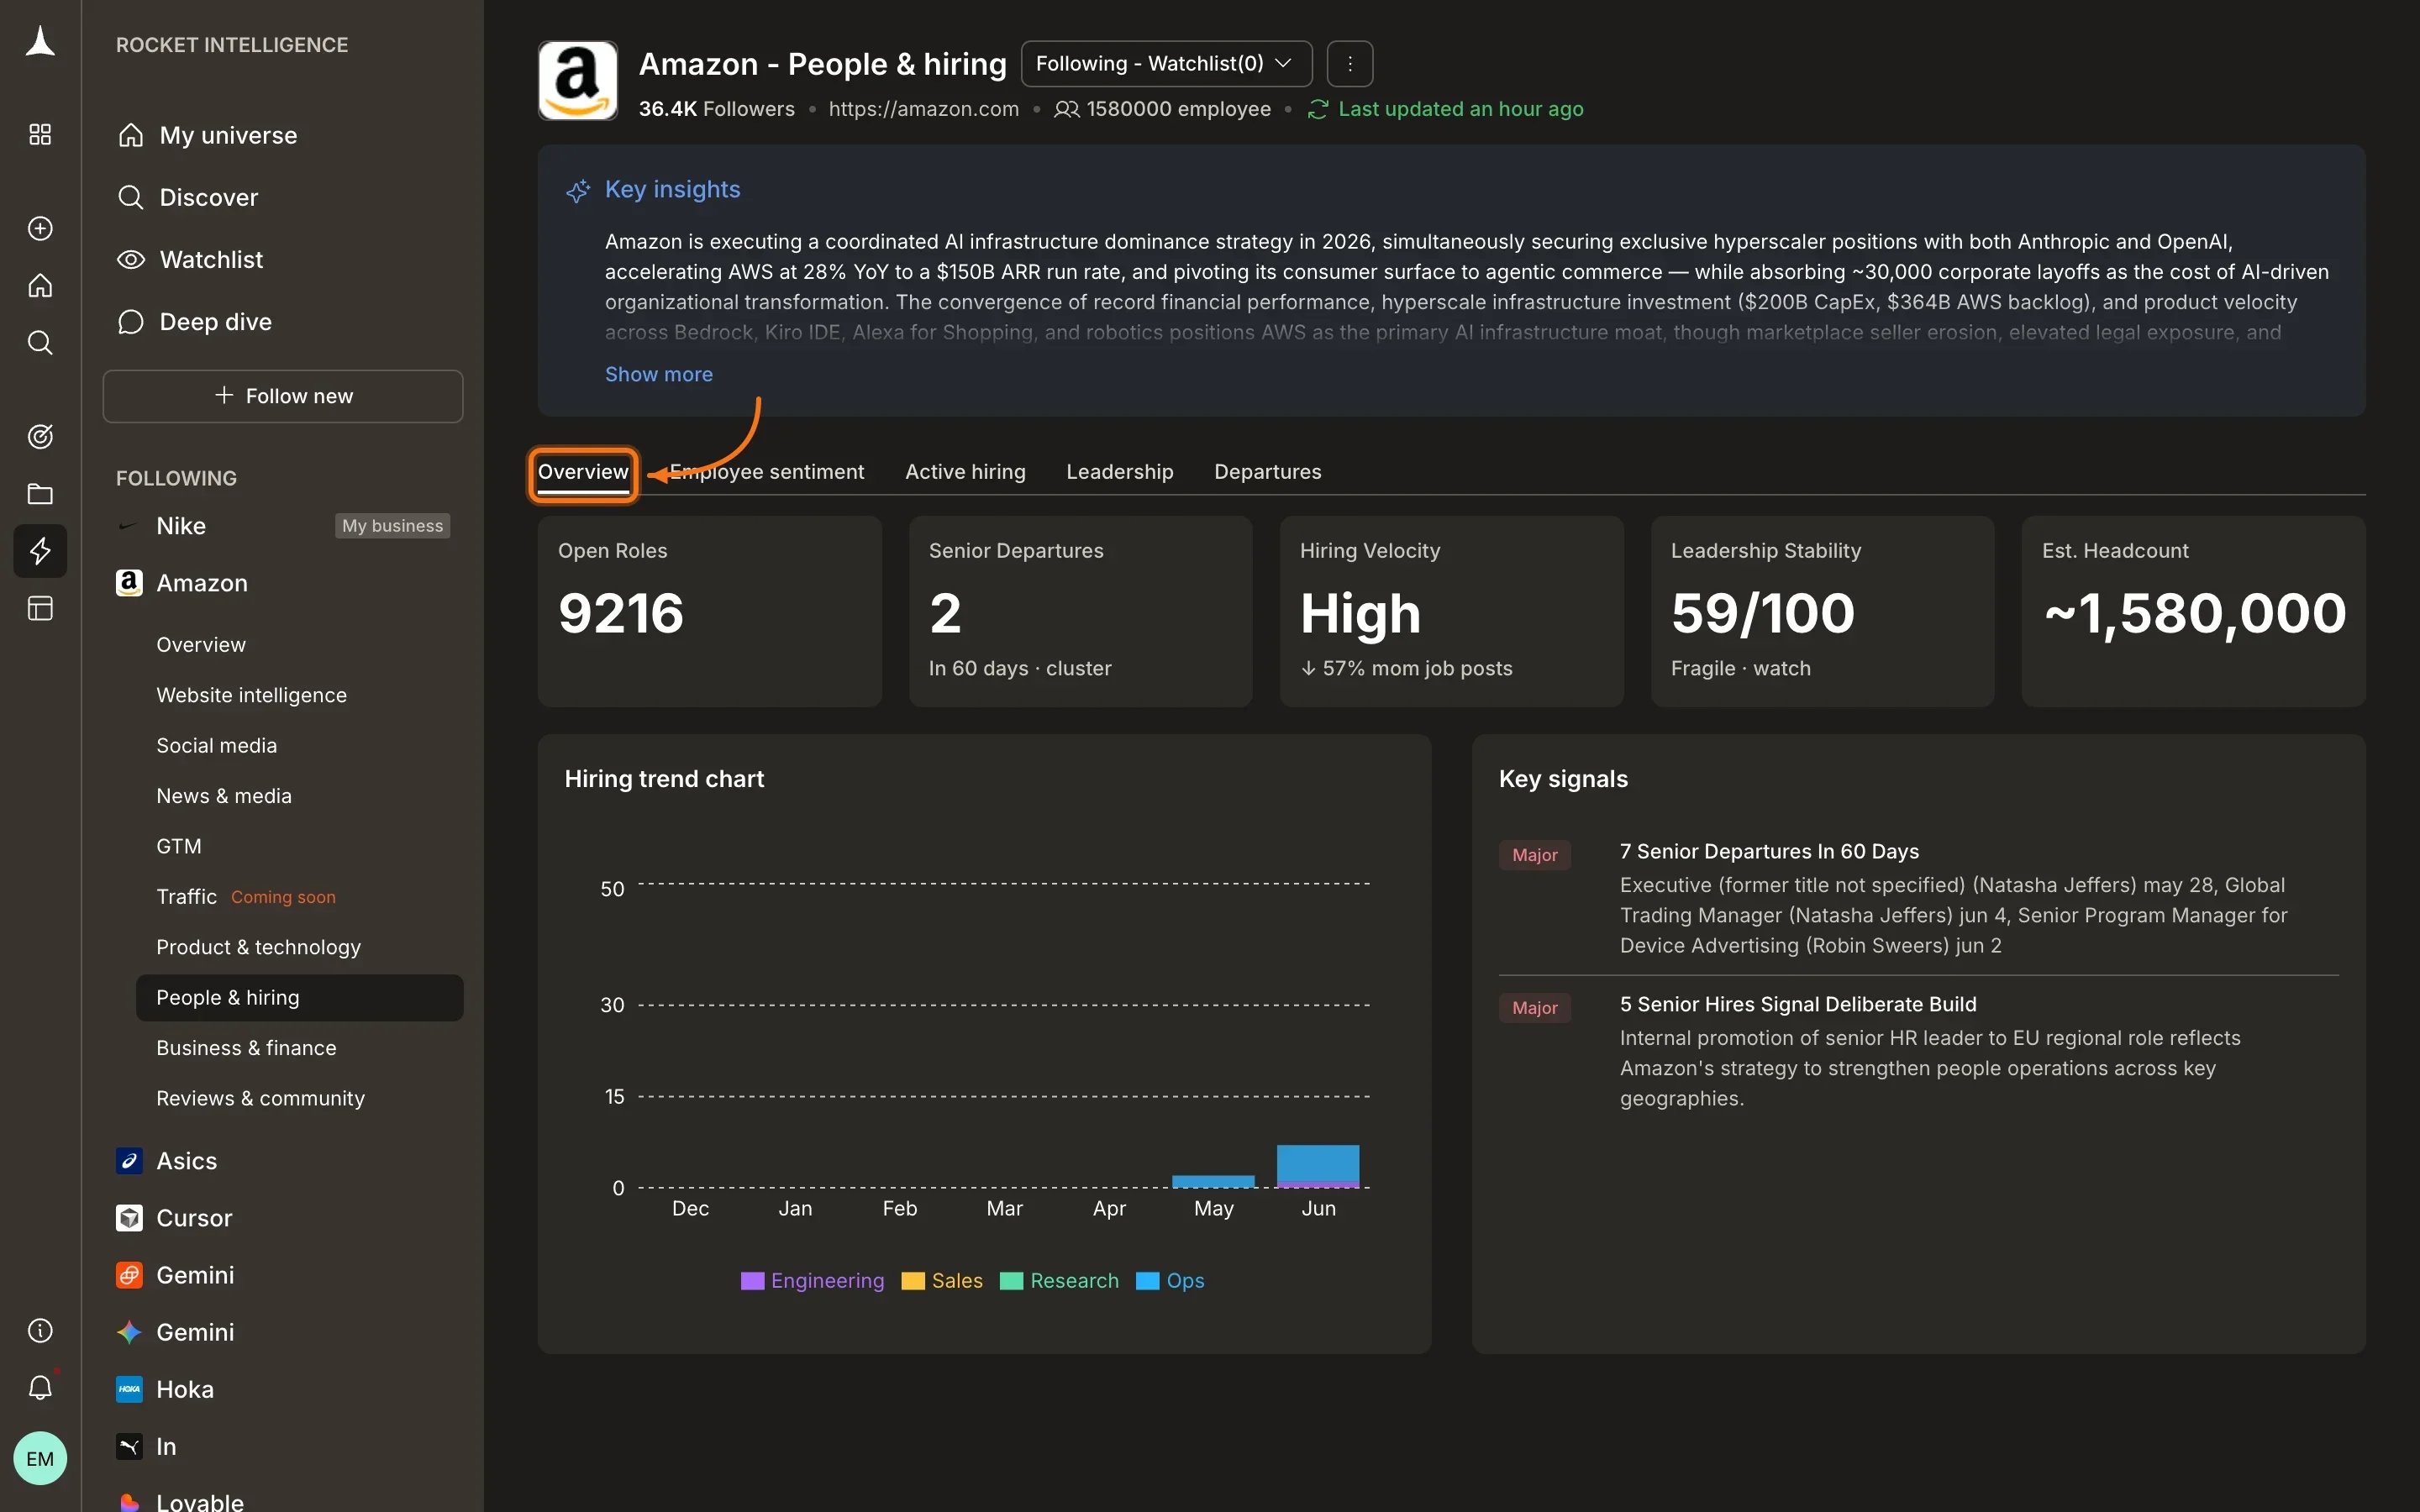2420x1512 pixels.
Task: Click the Traffic Coming soon item
Action: pyautogui.click(x=246, y=897)
